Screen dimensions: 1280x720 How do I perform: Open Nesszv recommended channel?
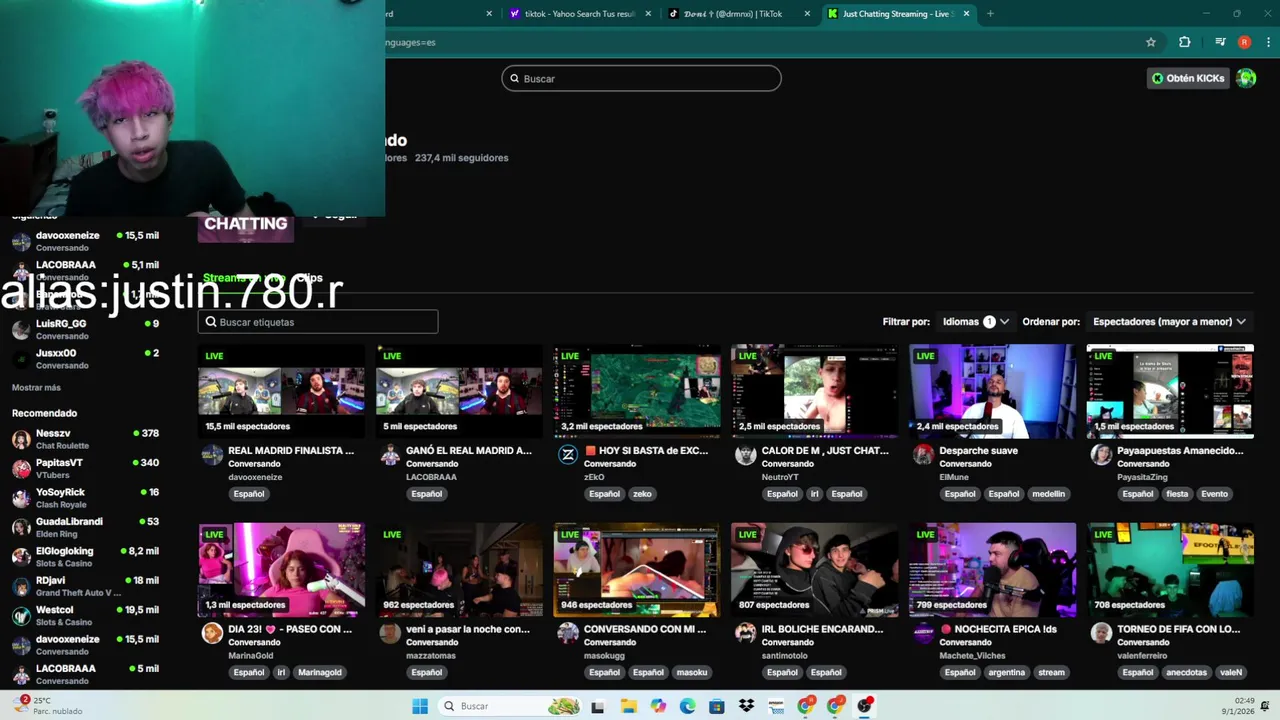[85, 439]
